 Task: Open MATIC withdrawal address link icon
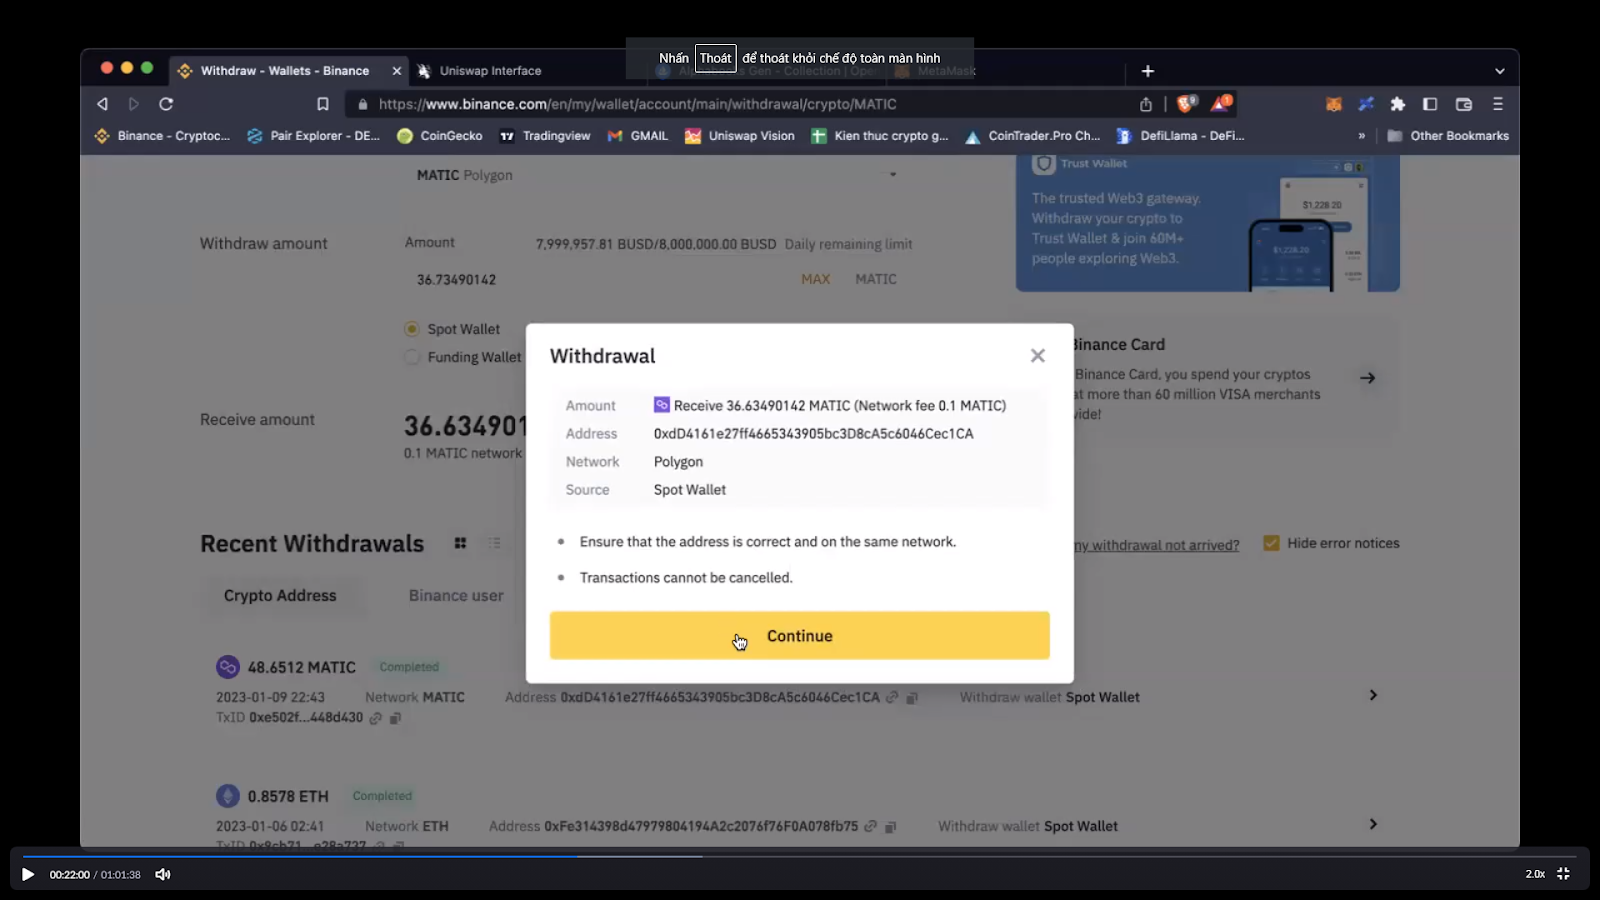click(892, 697)
